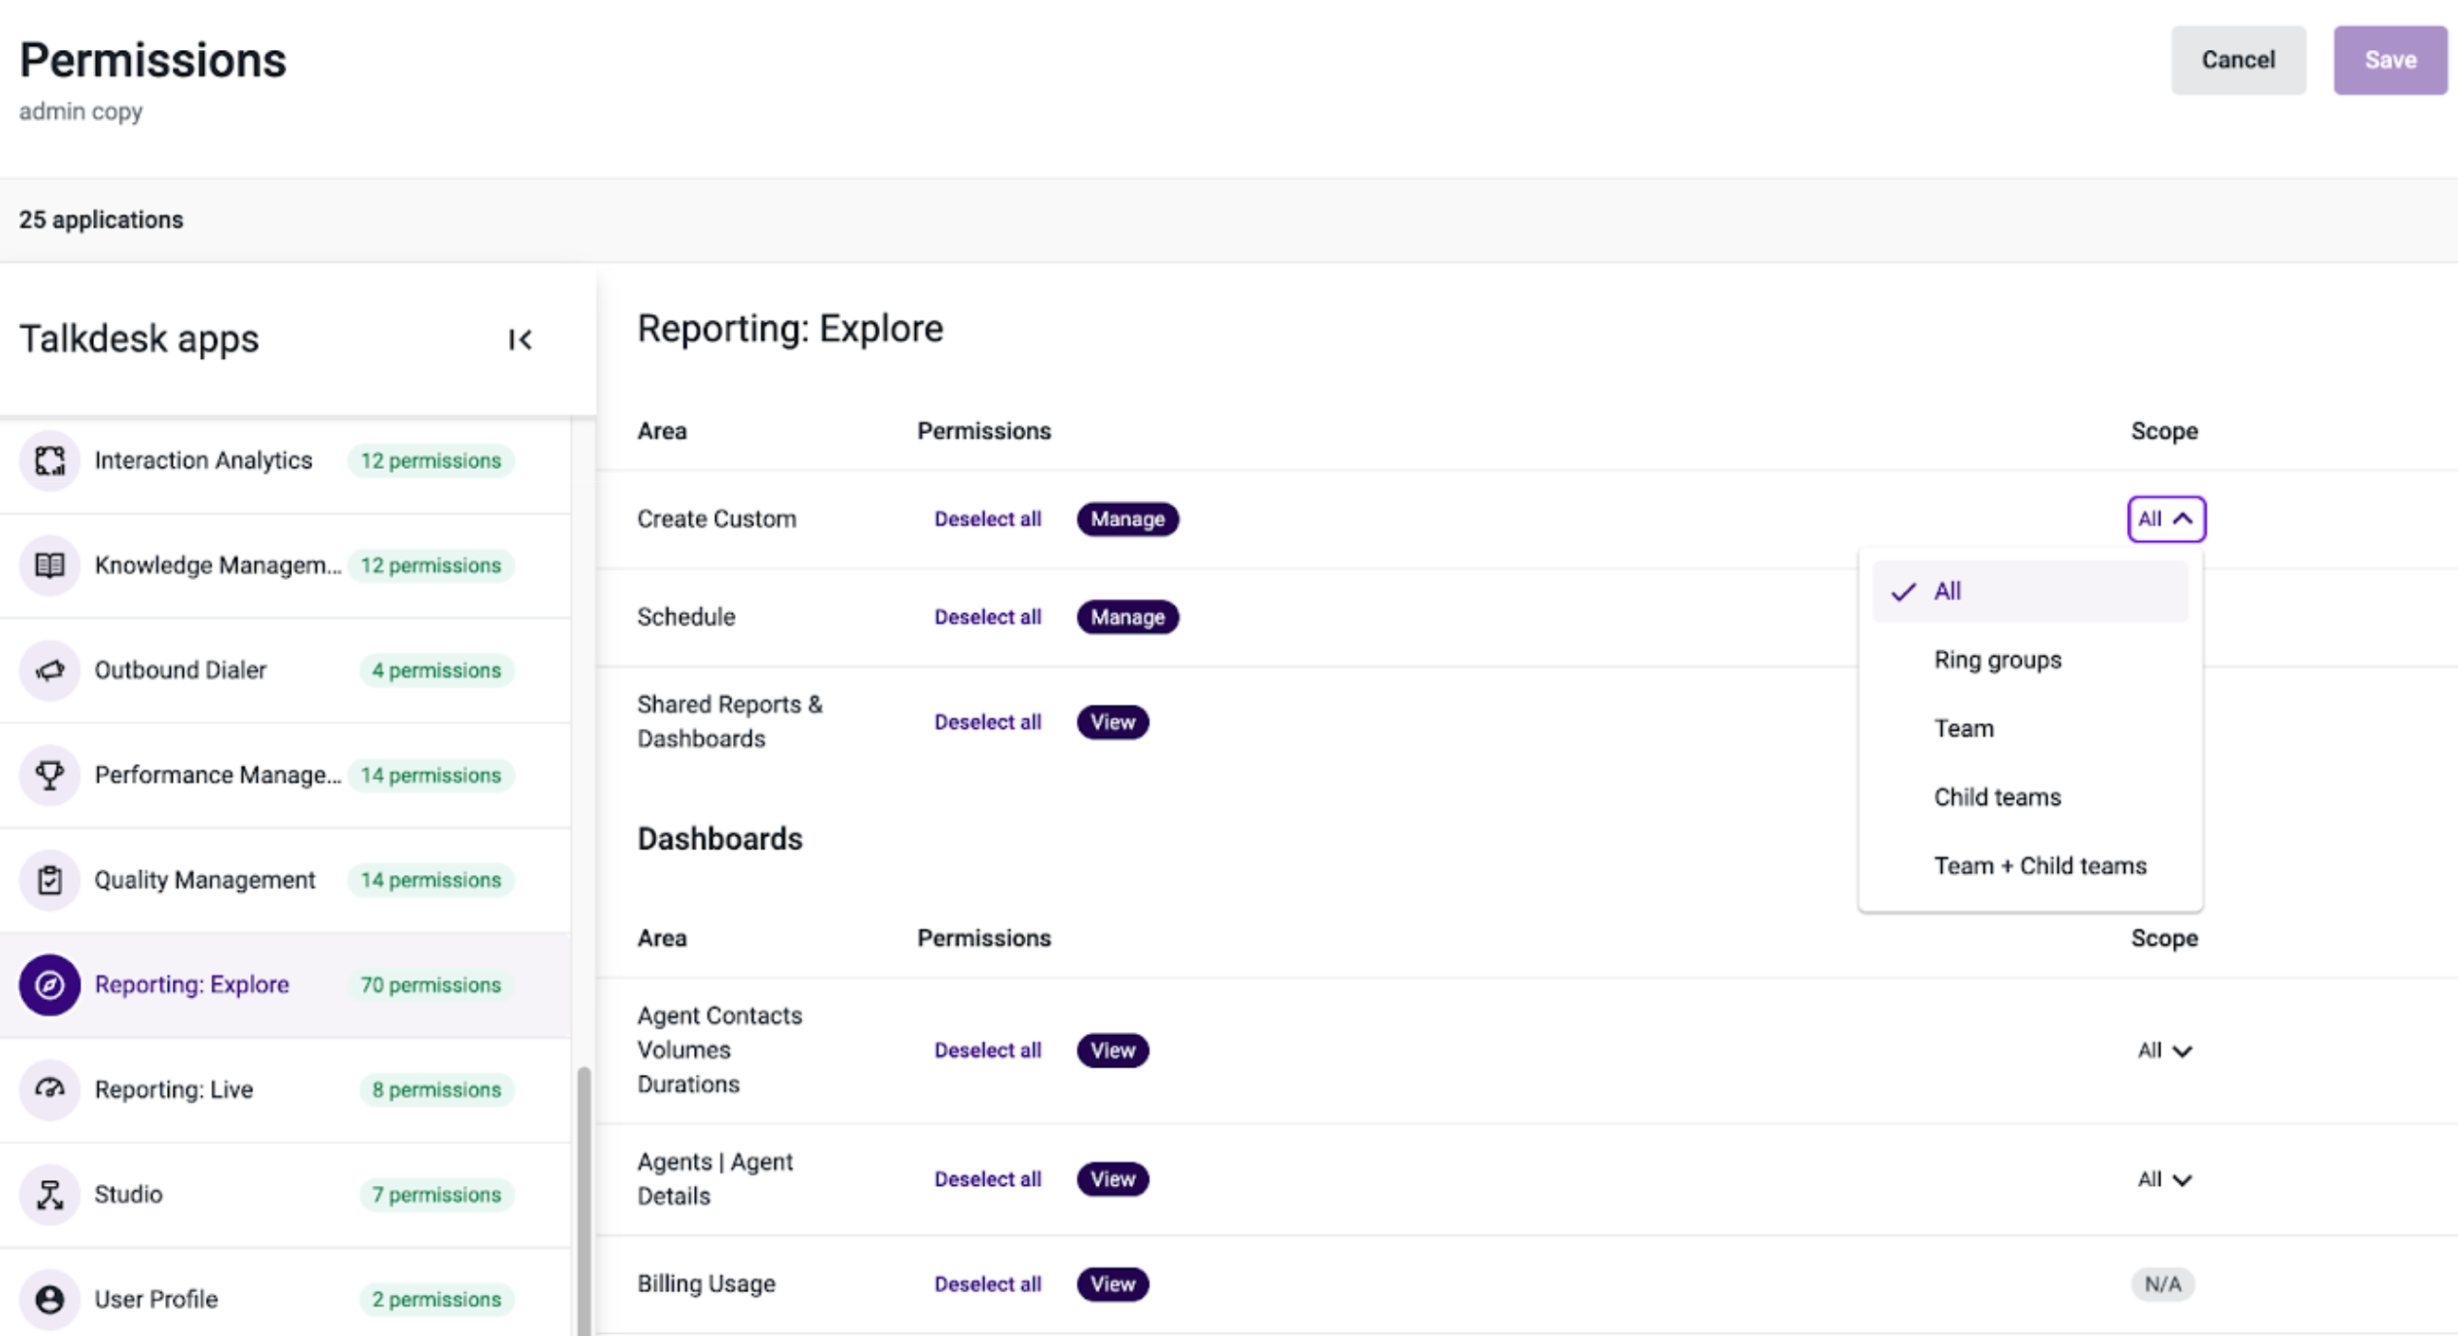Click Deselect all for Schedule
The image size is (2458, 1336).
pyautogui.click(x=987, y=617)
